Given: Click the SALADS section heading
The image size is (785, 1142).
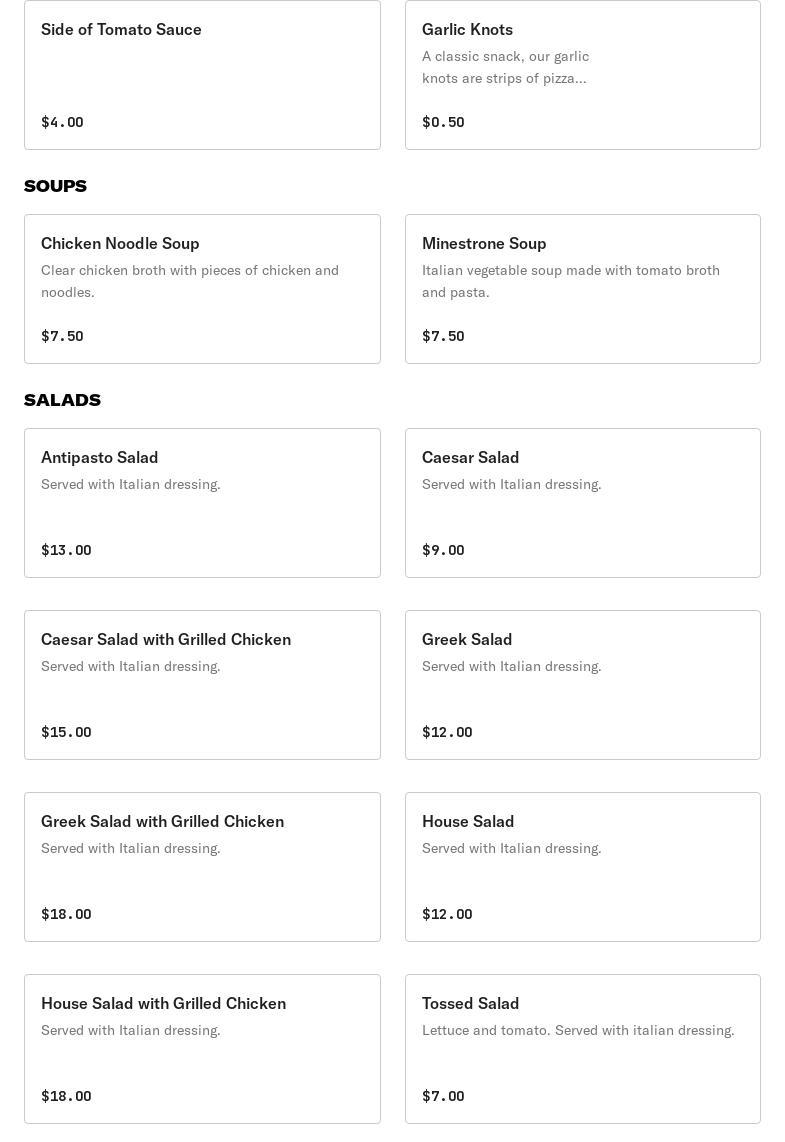Looking at the screenshot, I should [62, 400].
